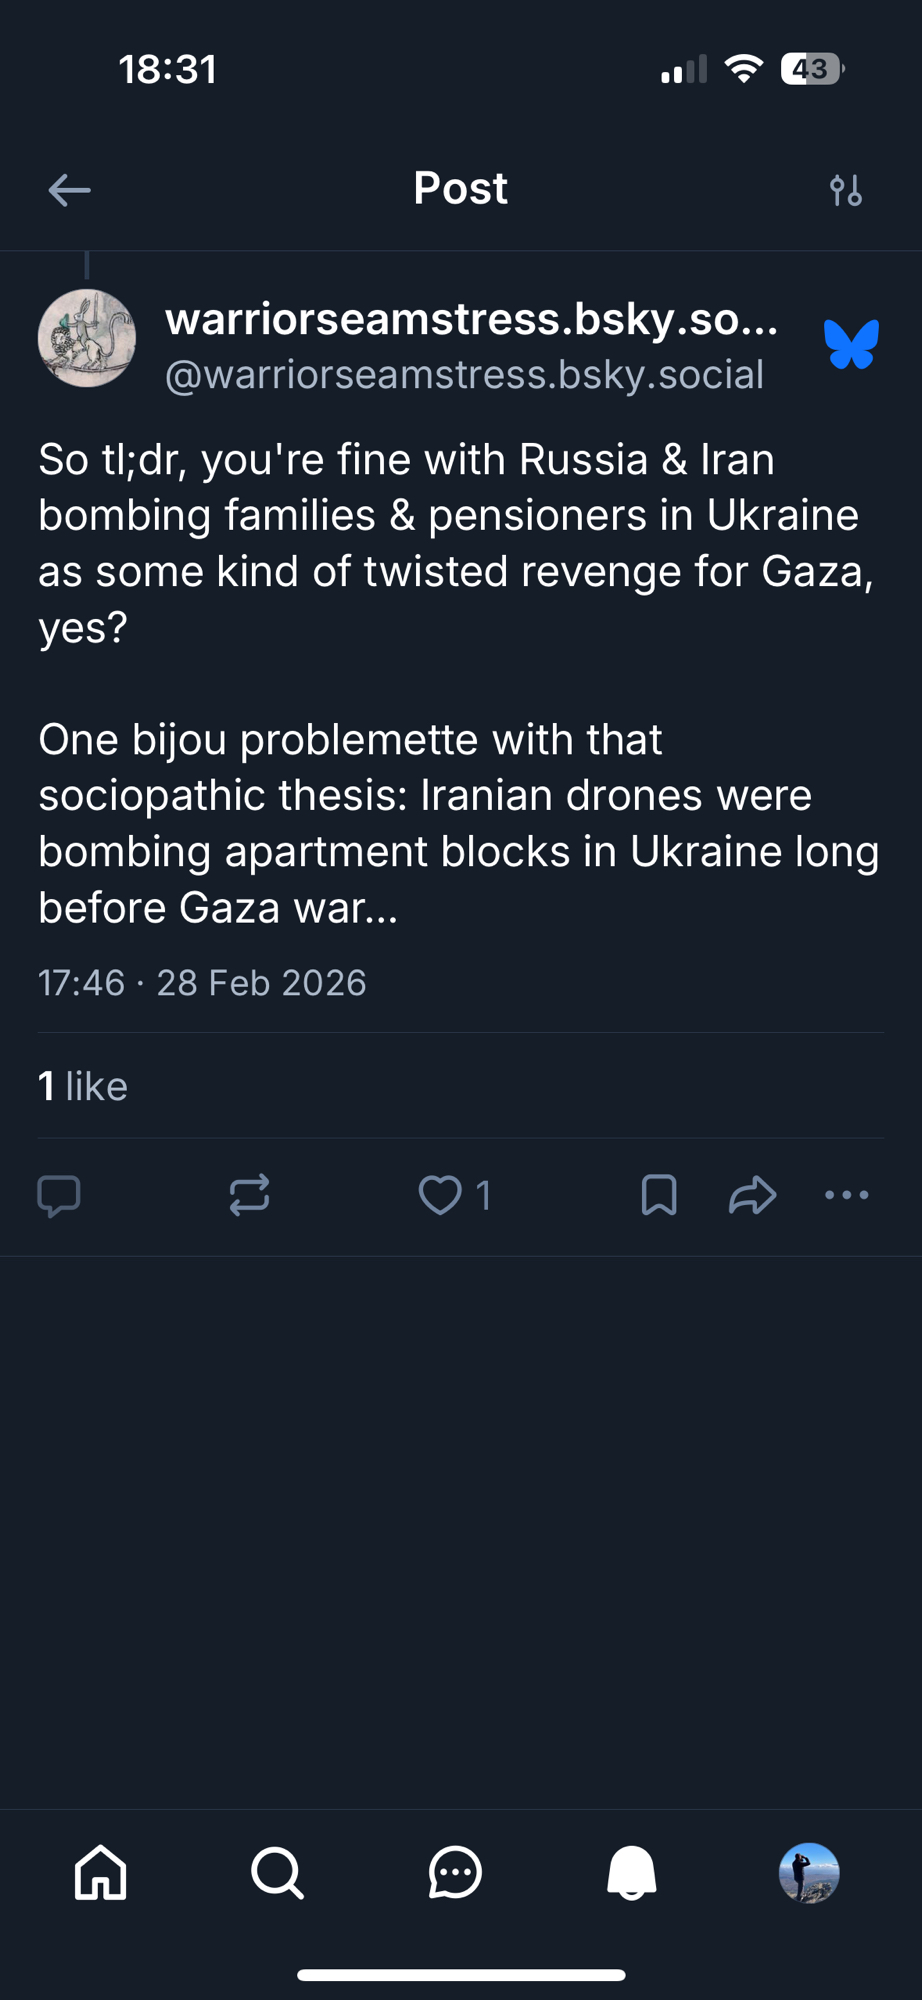Tap the 17:46 · 28 Feb 2026 timestamp
The height and width of the screenshot is (2000, 922).
click(x=202, y=983)
